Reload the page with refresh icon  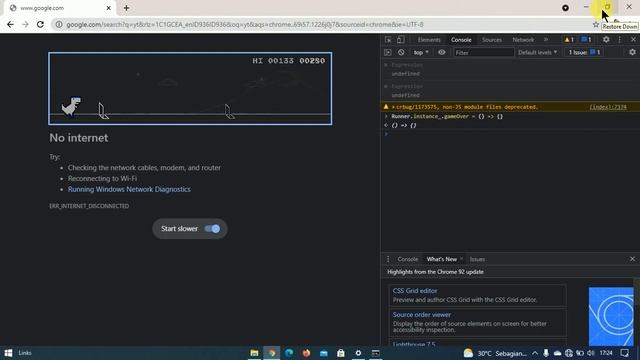[x=40, y=24]
